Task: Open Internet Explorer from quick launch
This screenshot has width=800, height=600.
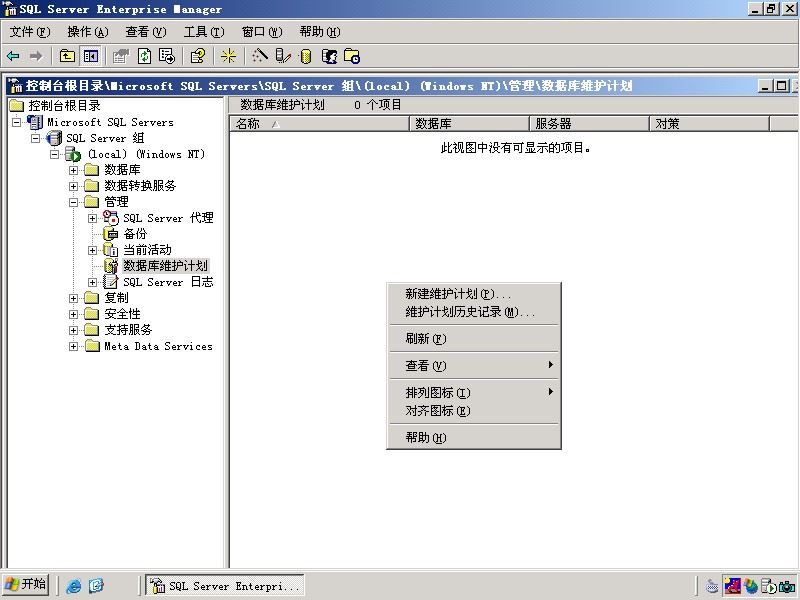Action: pos(73,586)
